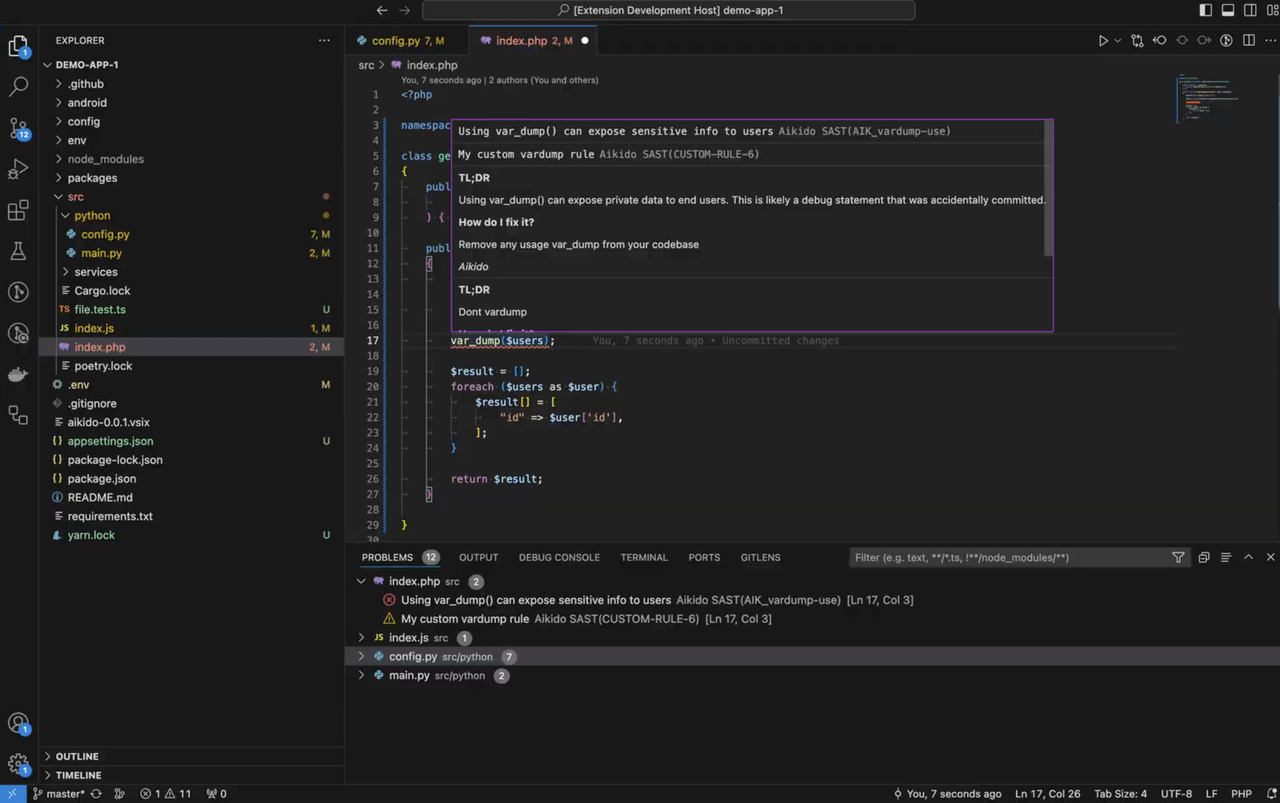Switch to the Terminal panel tab
Image resolution: width=1280 pixels, height=803 pixels.
643,557
